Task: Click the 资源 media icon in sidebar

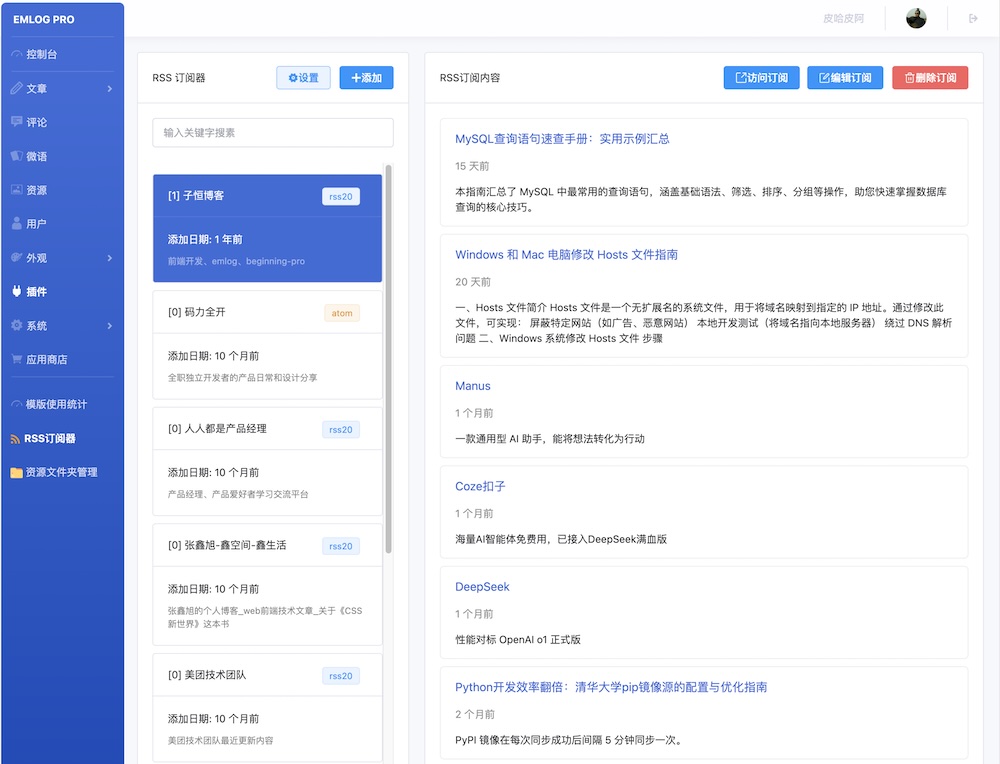Action: pos(16,190)
